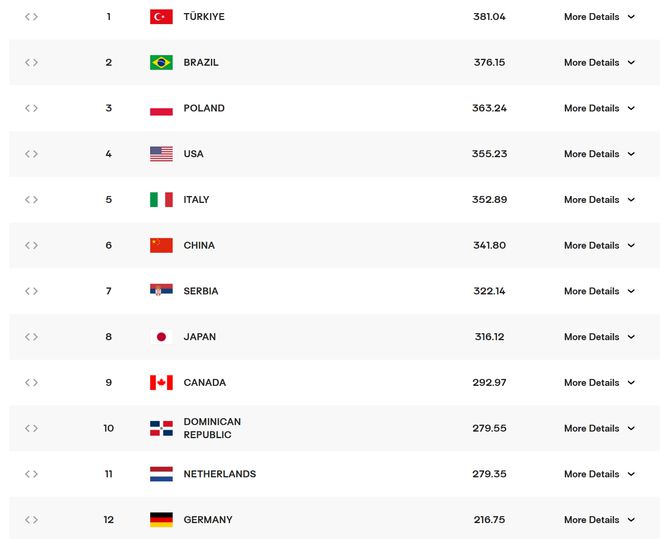660x539 pixels.
Task: Select the Japan flag icon
Action: (161, 337)
